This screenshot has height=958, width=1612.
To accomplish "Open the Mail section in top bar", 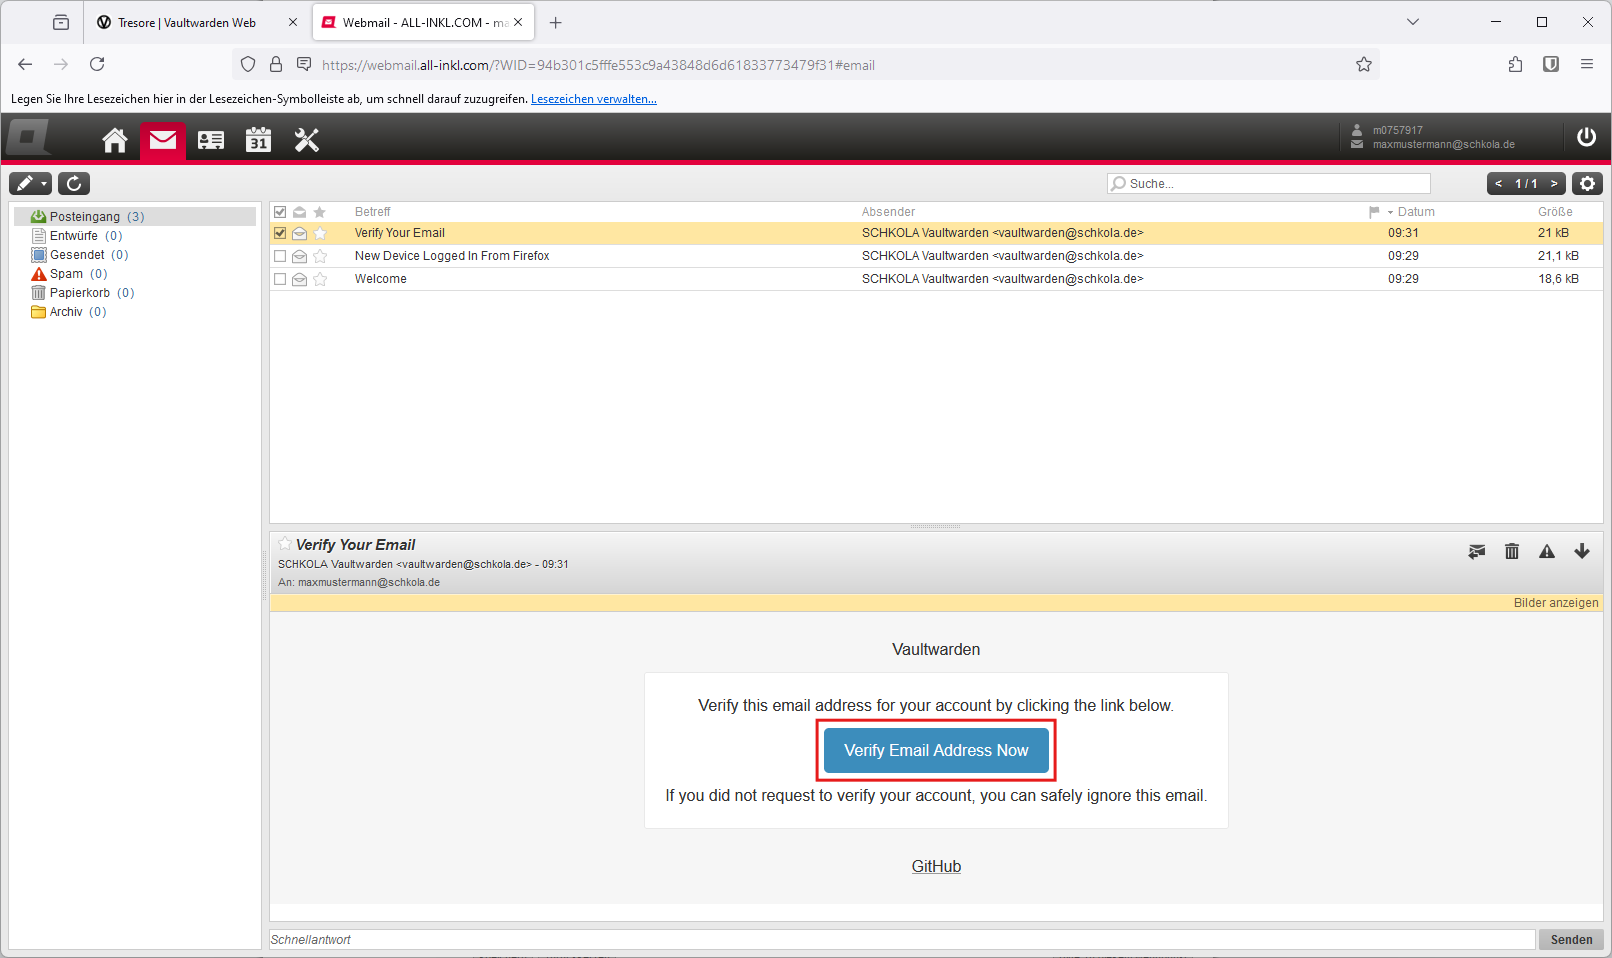I will (163, 140).
